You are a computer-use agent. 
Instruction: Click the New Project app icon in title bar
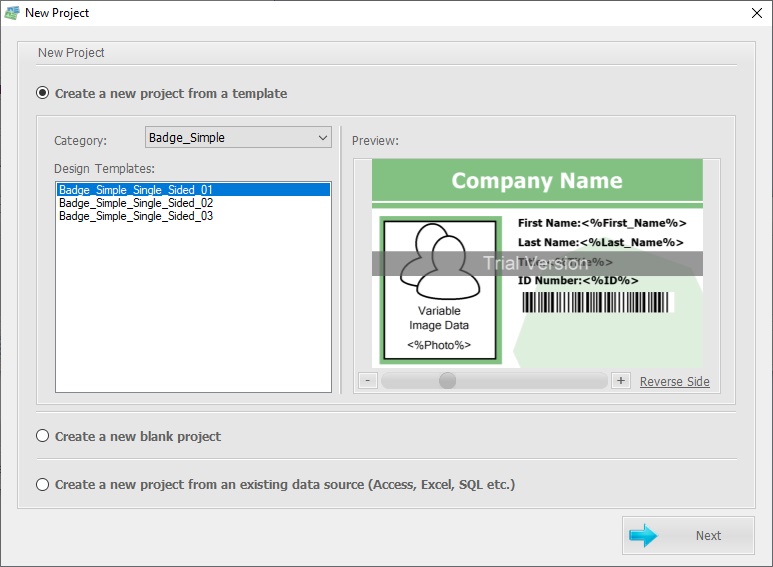tap(12, 13)
